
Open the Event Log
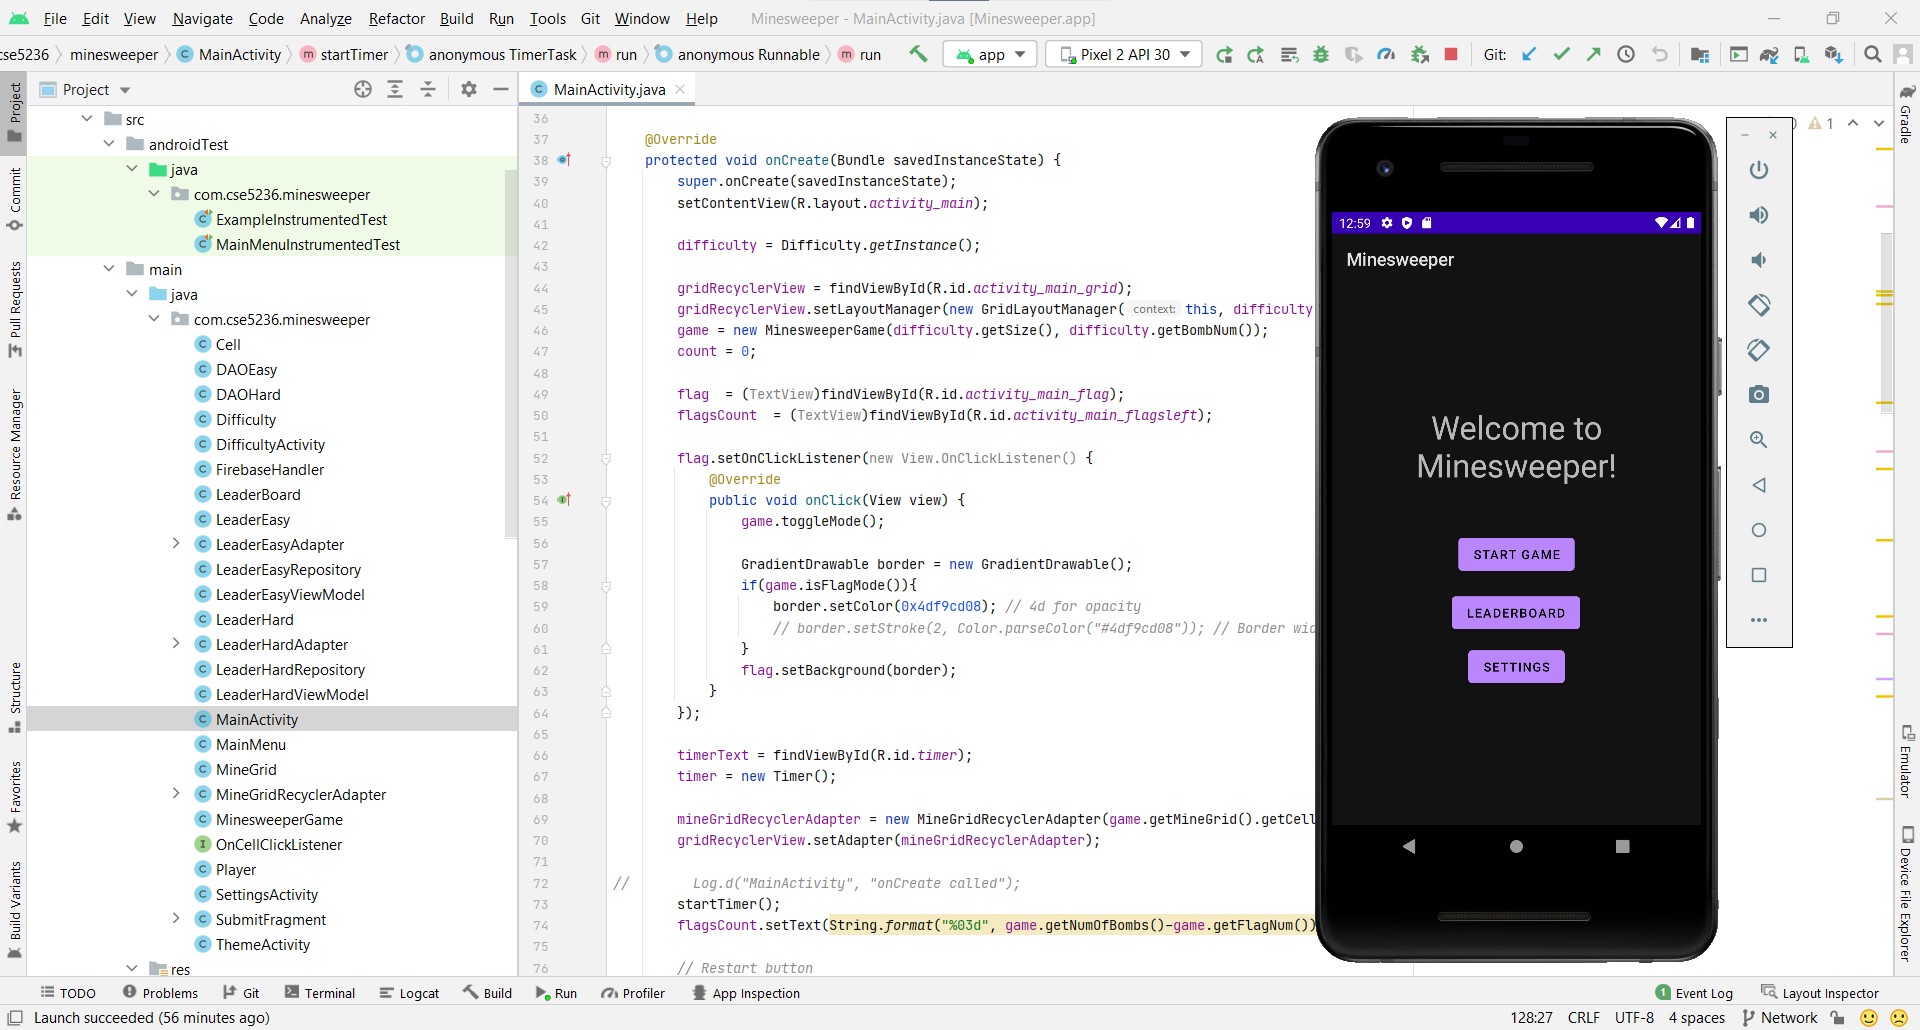1694,993
